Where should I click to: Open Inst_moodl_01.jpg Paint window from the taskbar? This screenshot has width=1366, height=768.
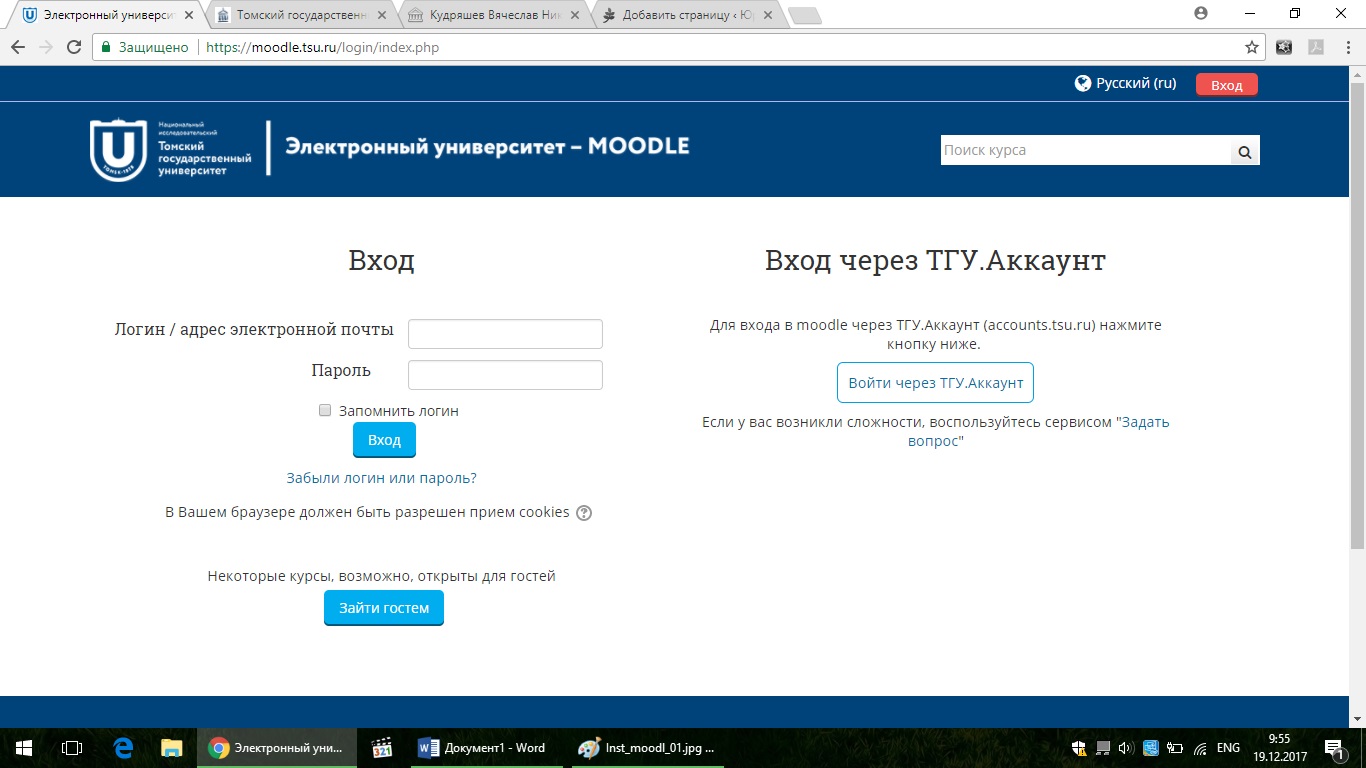pos(647,747)
